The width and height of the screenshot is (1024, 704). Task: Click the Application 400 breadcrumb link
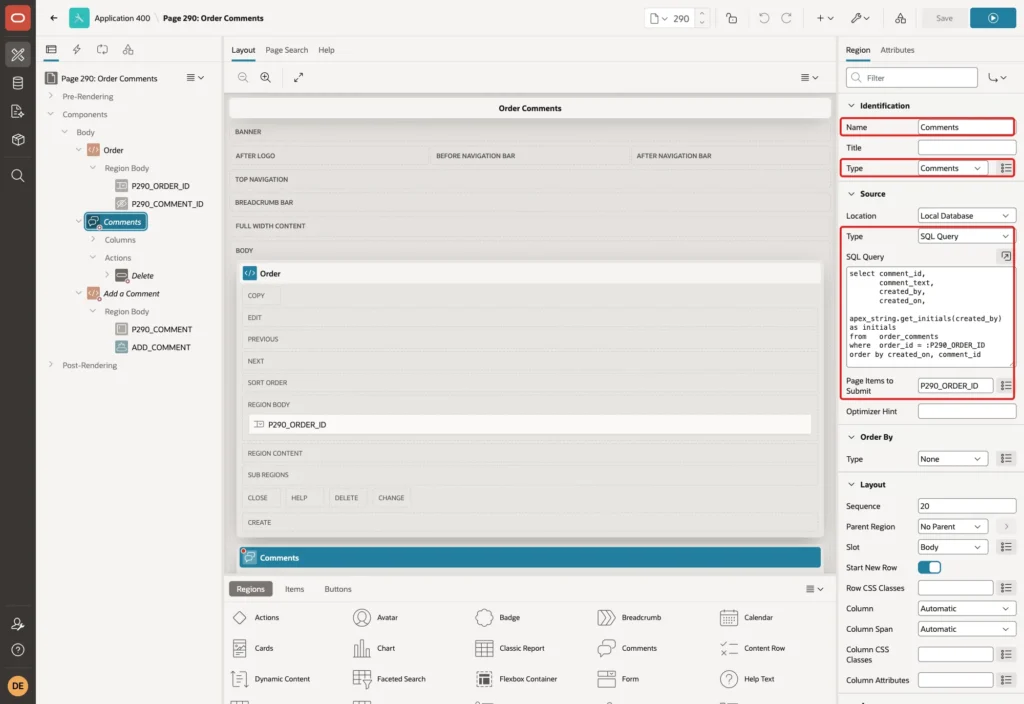pos(122,18)
